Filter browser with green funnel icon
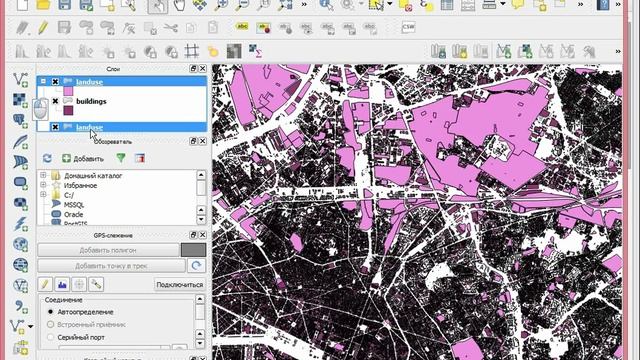640x360 pixels. [x=121, y=158]
